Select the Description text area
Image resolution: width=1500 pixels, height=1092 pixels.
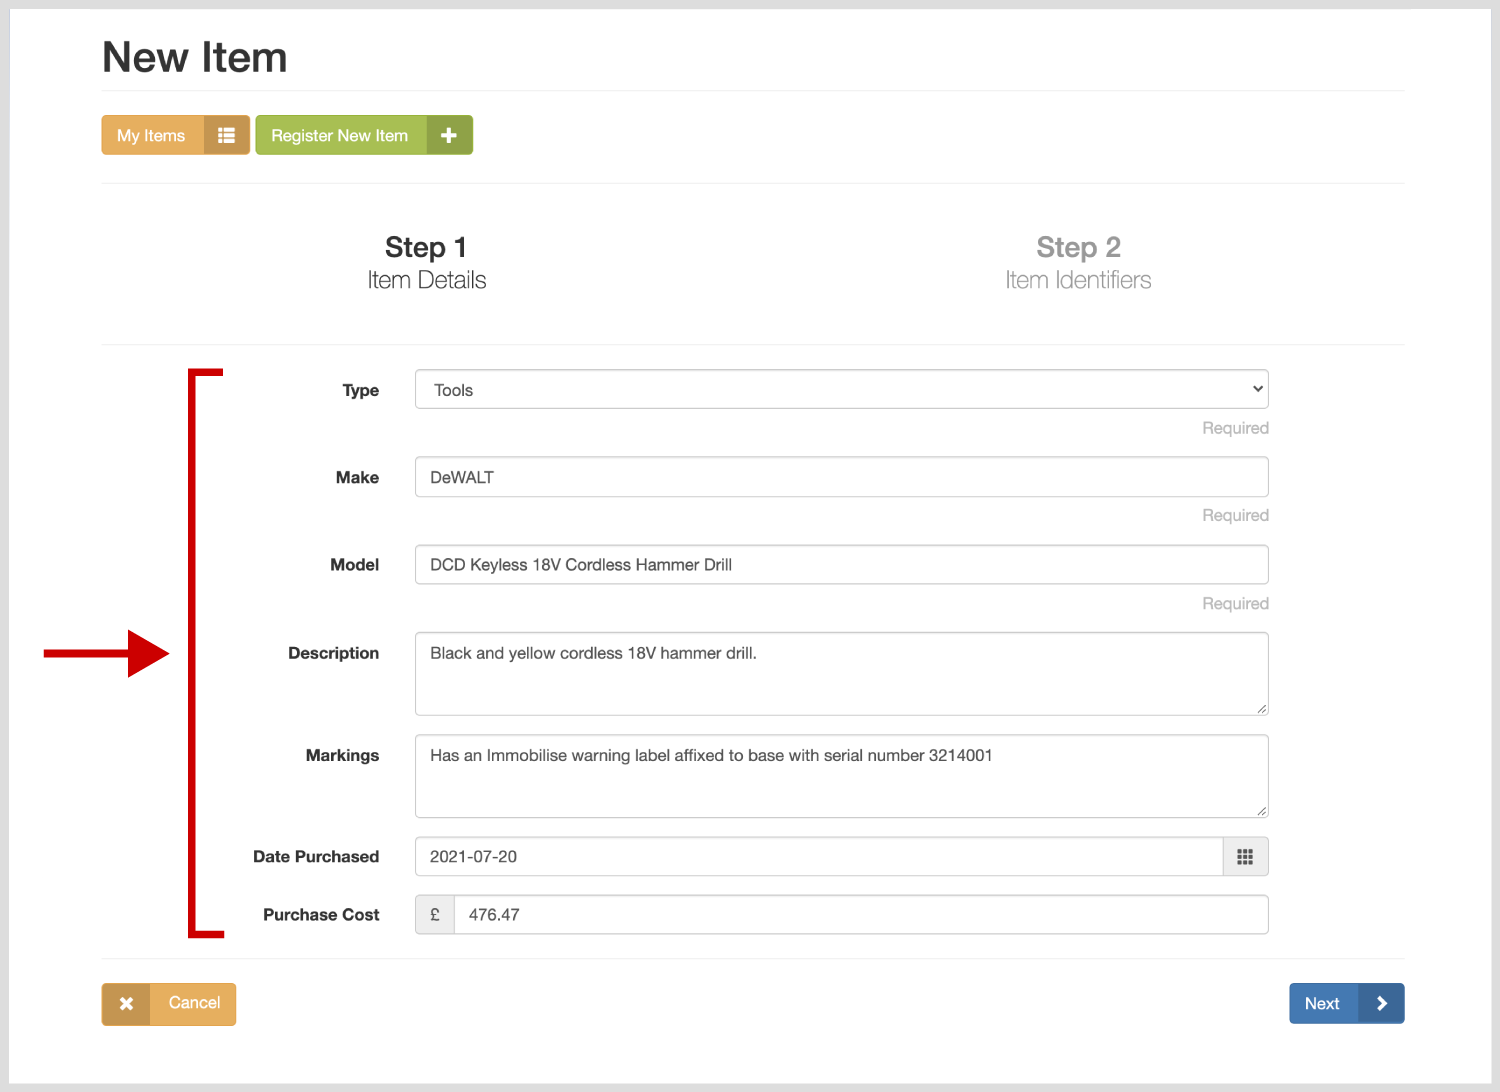841,674
